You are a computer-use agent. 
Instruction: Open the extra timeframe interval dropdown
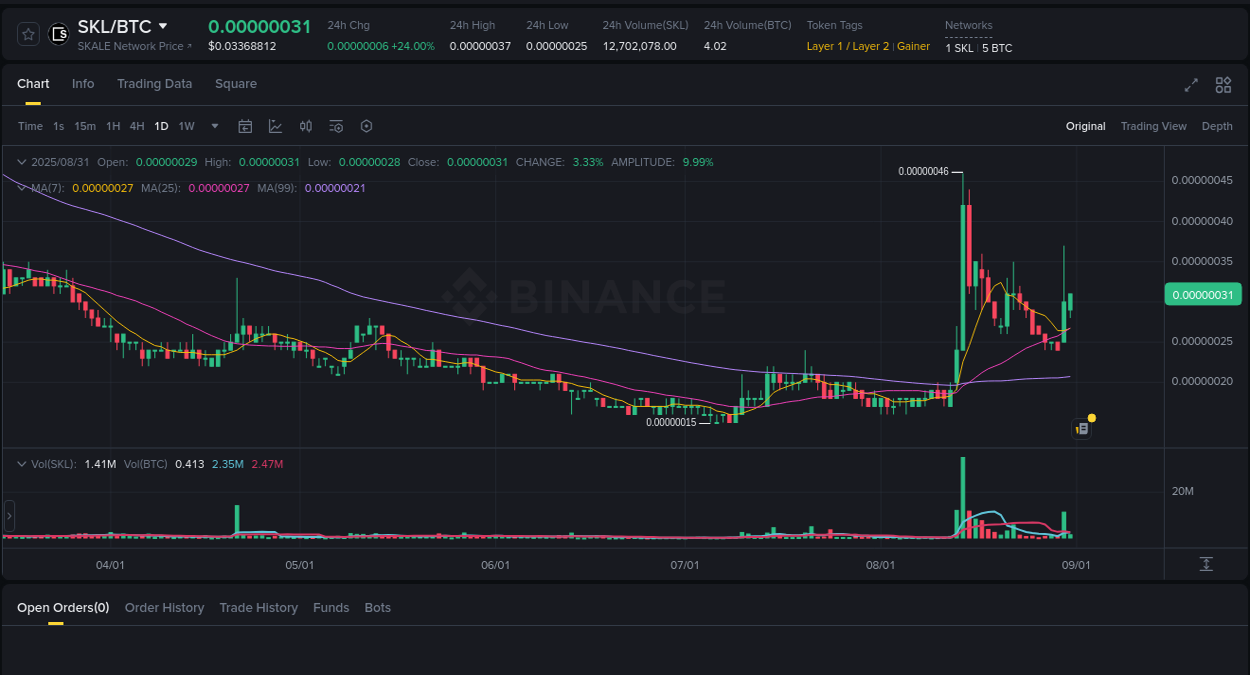(x=214, y=126)
